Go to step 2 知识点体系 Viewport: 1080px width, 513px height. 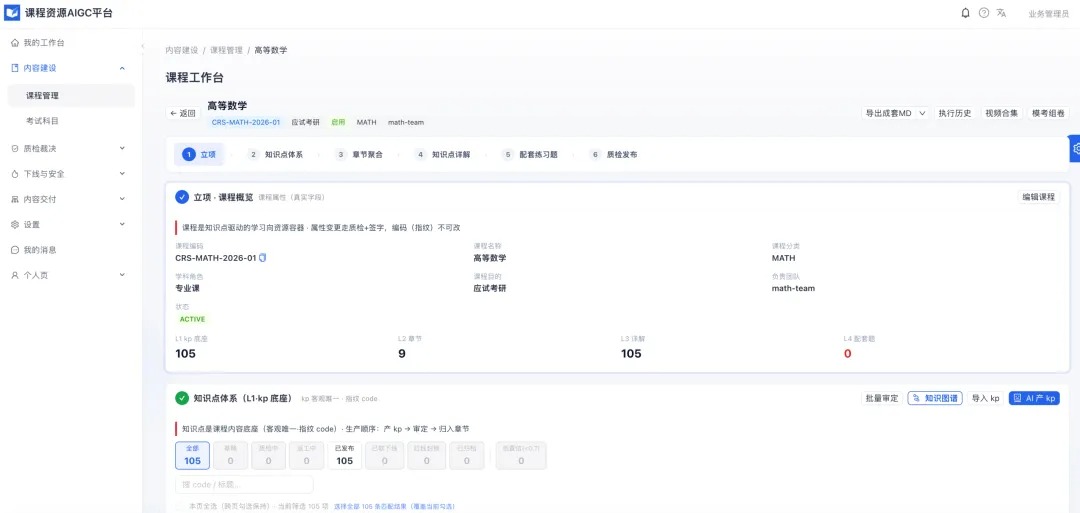[x=276, y=155]
